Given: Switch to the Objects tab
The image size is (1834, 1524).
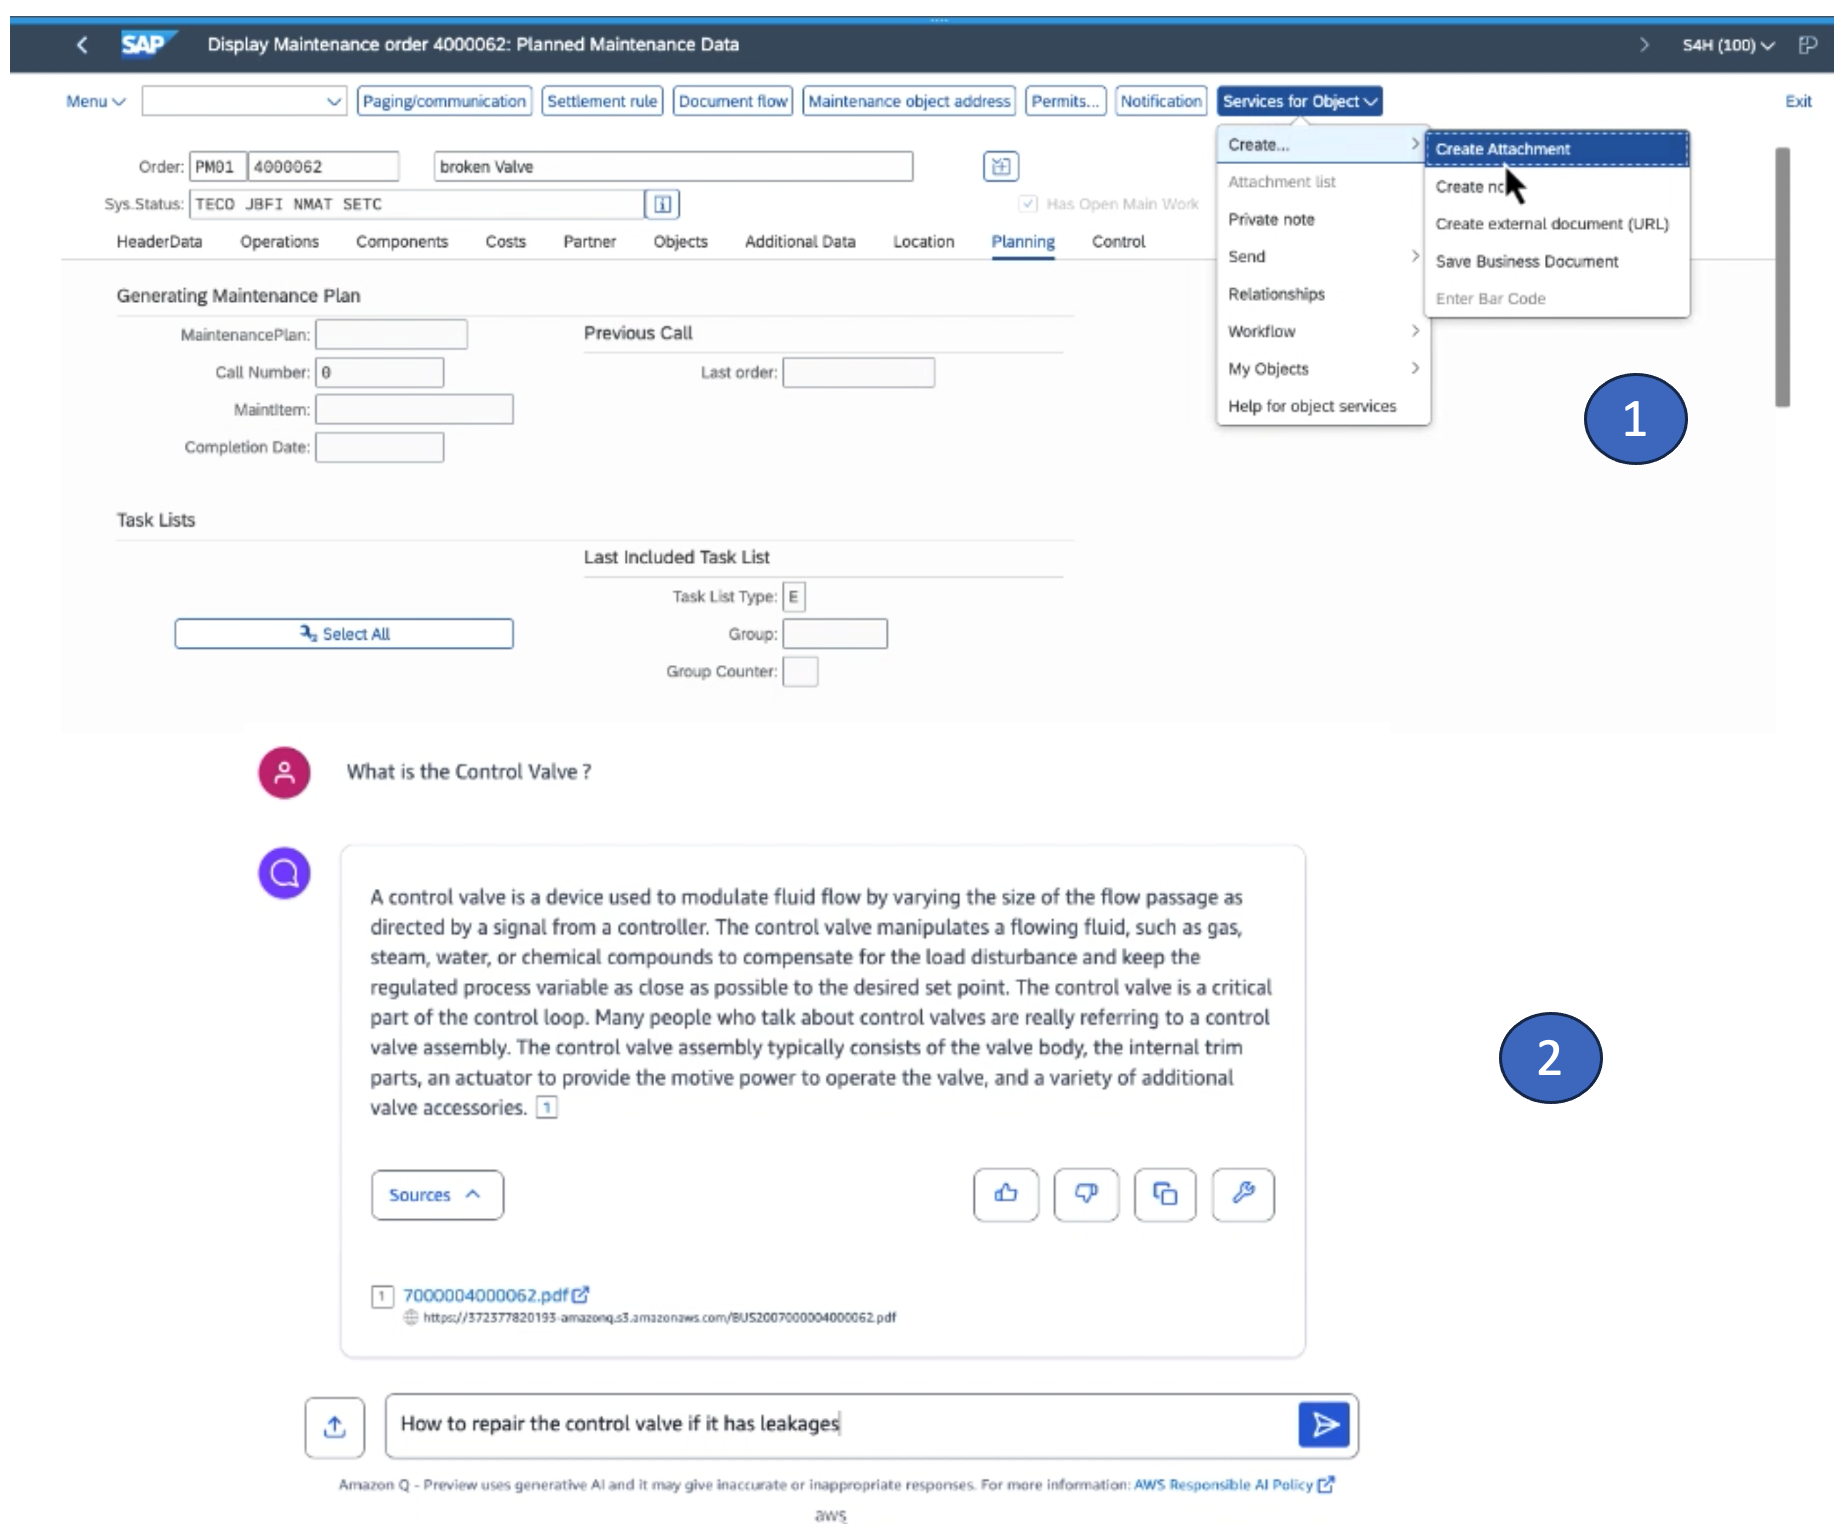Looking at the screenshot, I should [680, 242].
